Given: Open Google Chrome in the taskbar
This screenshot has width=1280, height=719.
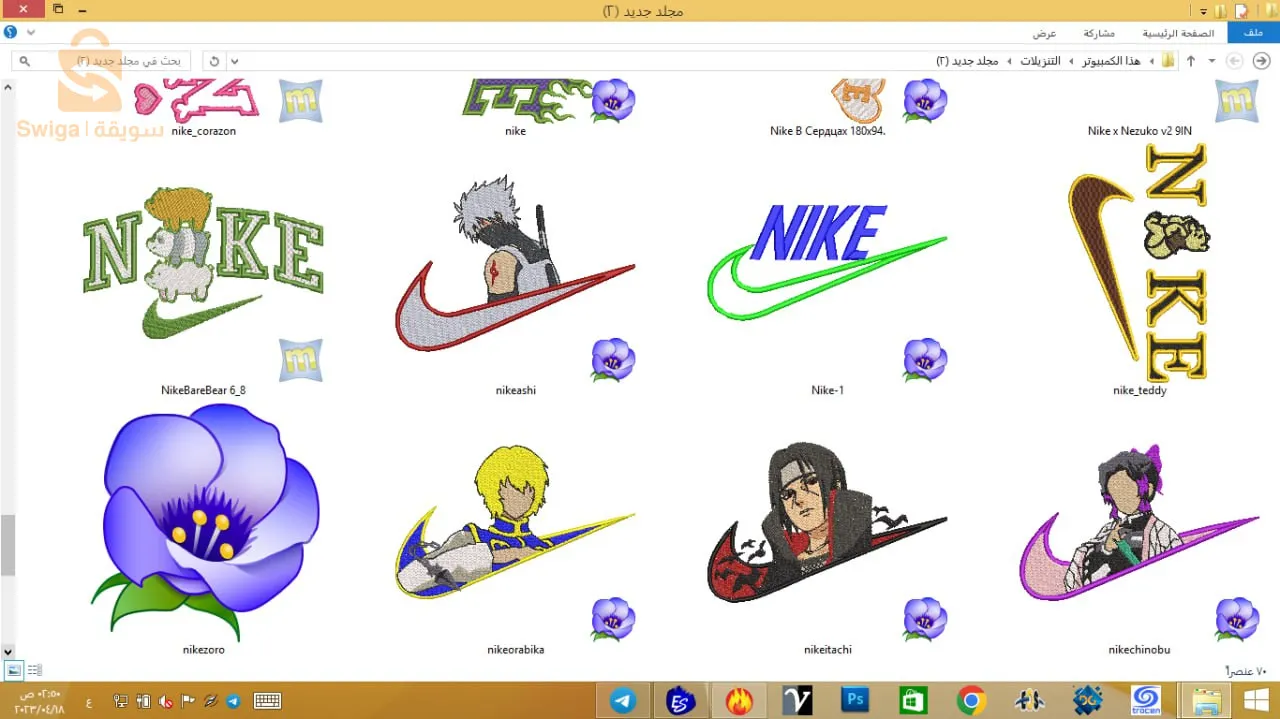Looking at the screenshot, I should [971, 701].
